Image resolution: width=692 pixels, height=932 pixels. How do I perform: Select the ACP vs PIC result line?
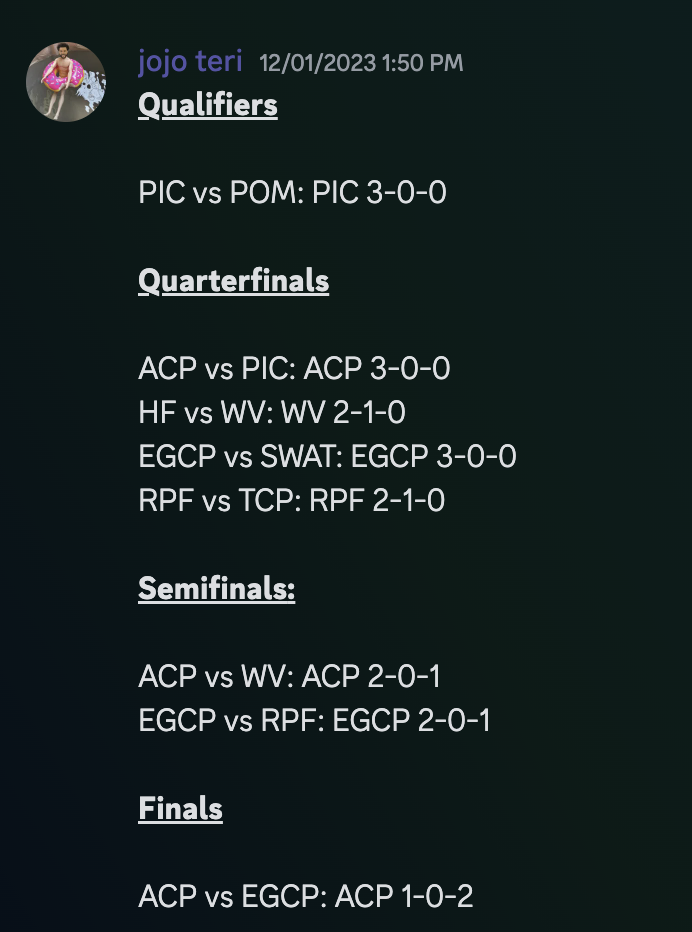click(x=294, y=370)
